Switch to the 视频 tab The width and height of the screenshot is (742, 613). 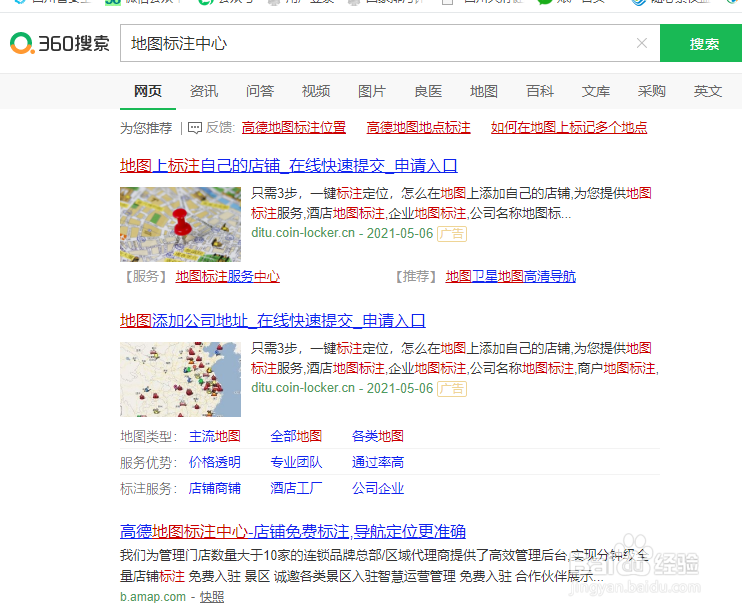tap(316, 91)
